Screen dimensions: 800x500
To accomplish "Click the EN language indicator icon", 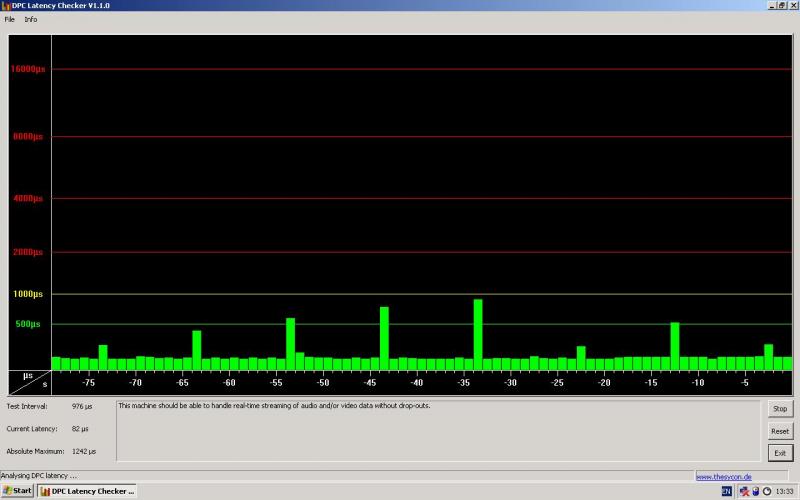I will [x=727, y=491].
